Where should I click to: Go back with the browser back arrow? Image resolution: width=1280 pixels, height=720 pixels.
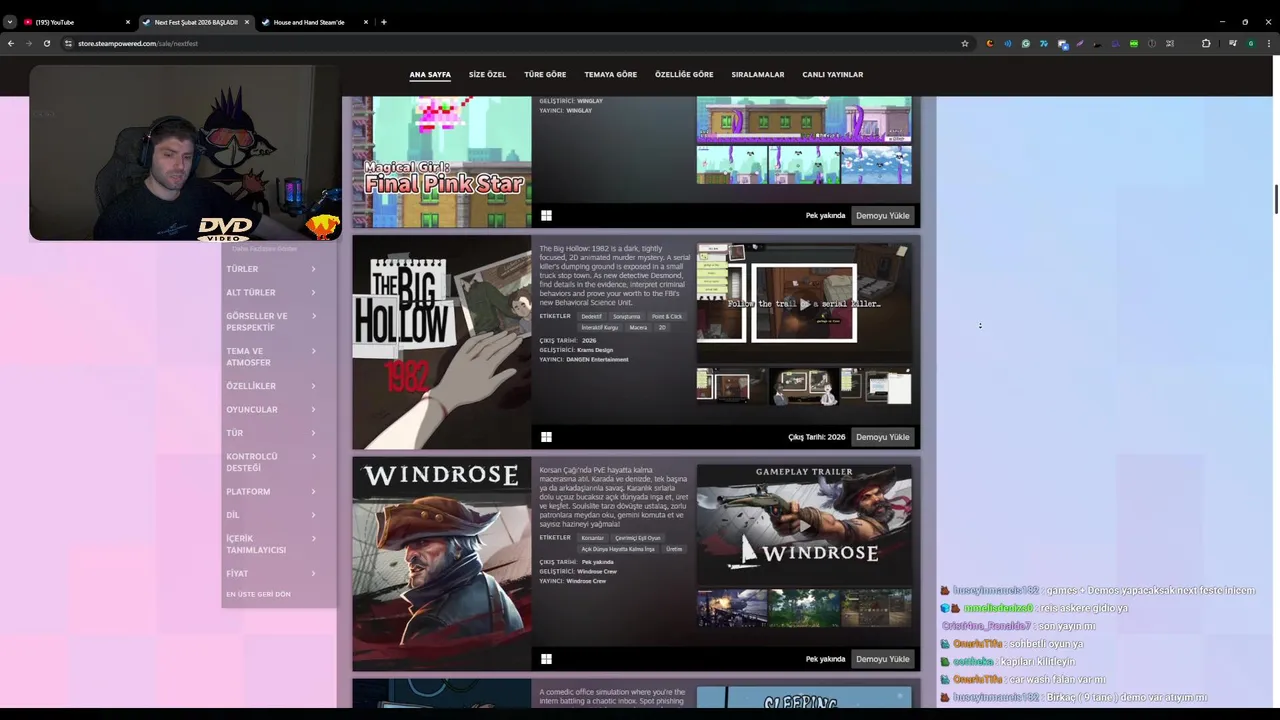click(11, 43)
